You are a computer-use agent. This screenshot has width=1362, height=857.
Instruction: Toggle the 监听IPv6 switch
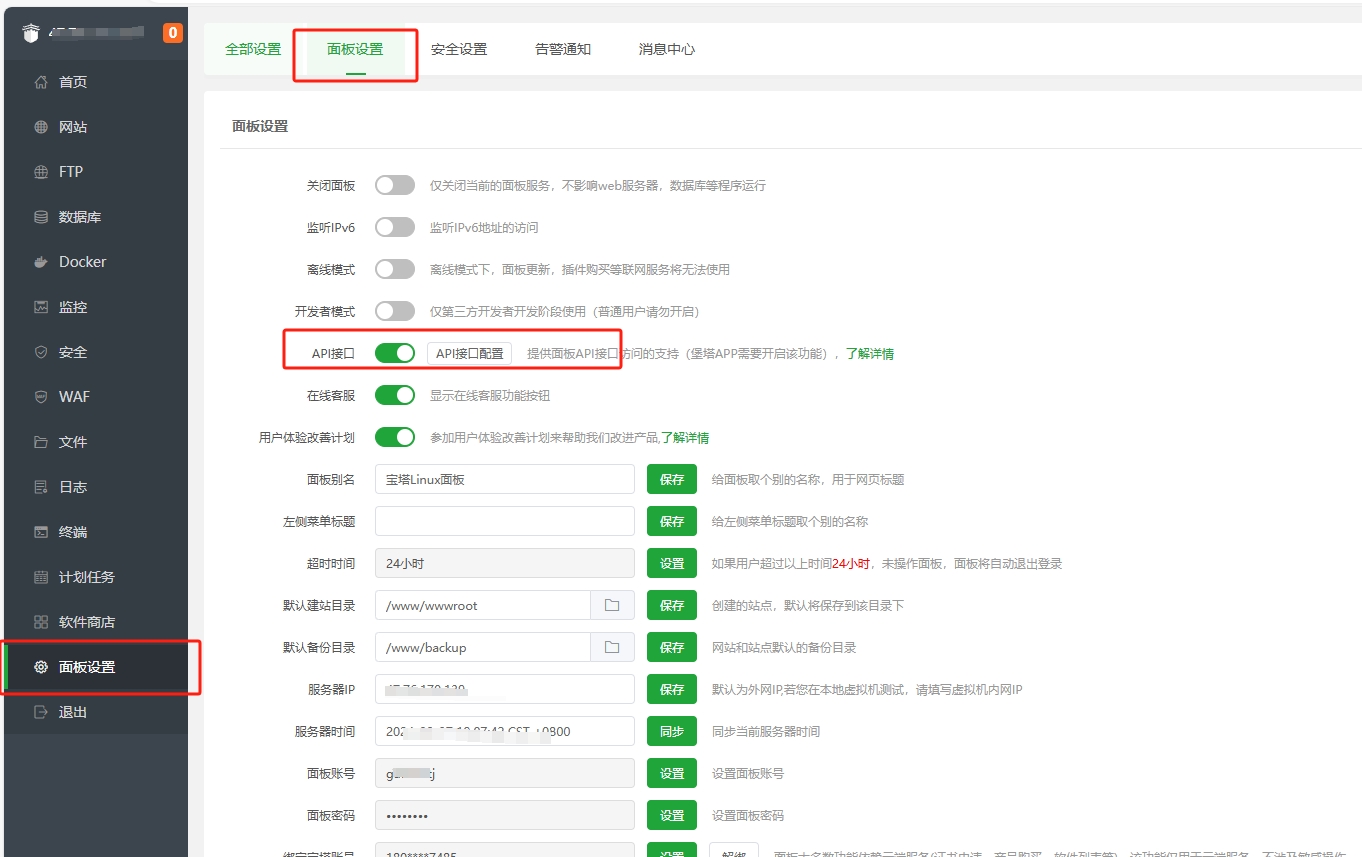(395, 227)
